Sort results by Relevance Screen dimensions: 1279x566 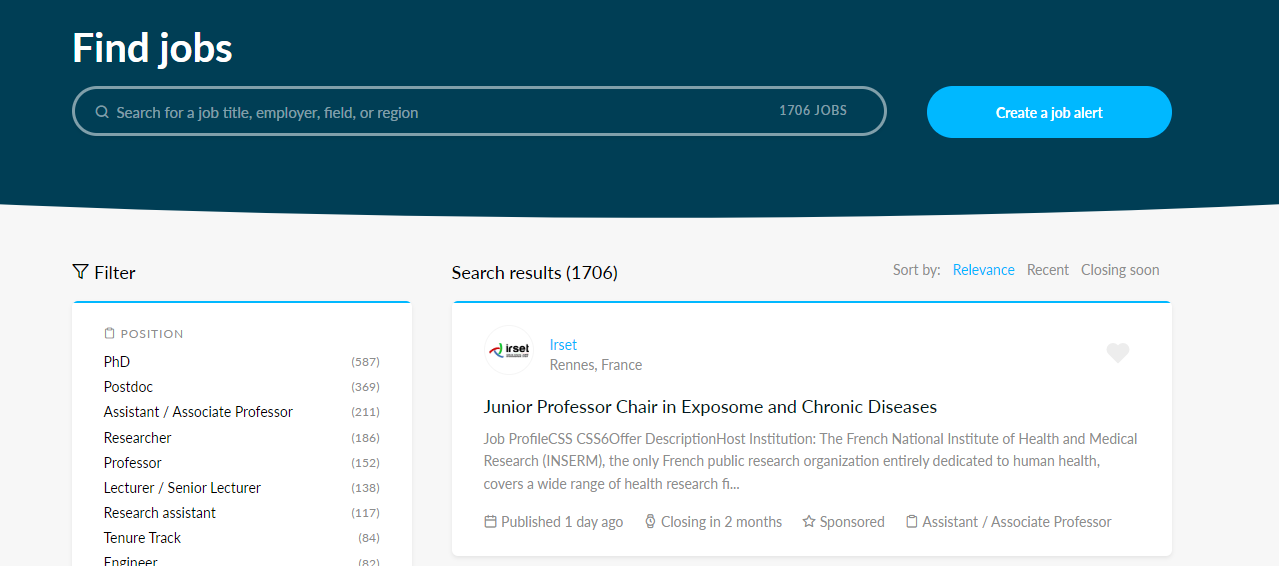[x=983, y=270]
